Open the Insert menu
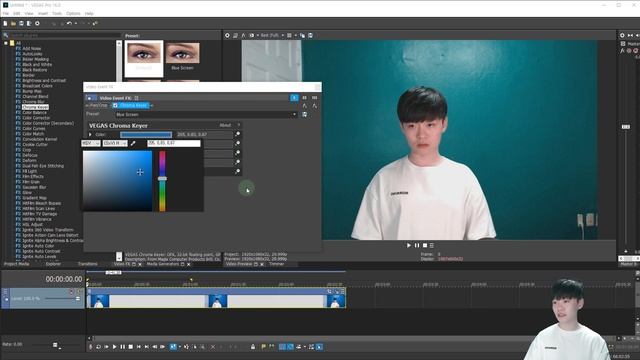The height and width of the screenshot is (360, 640). 43,13
